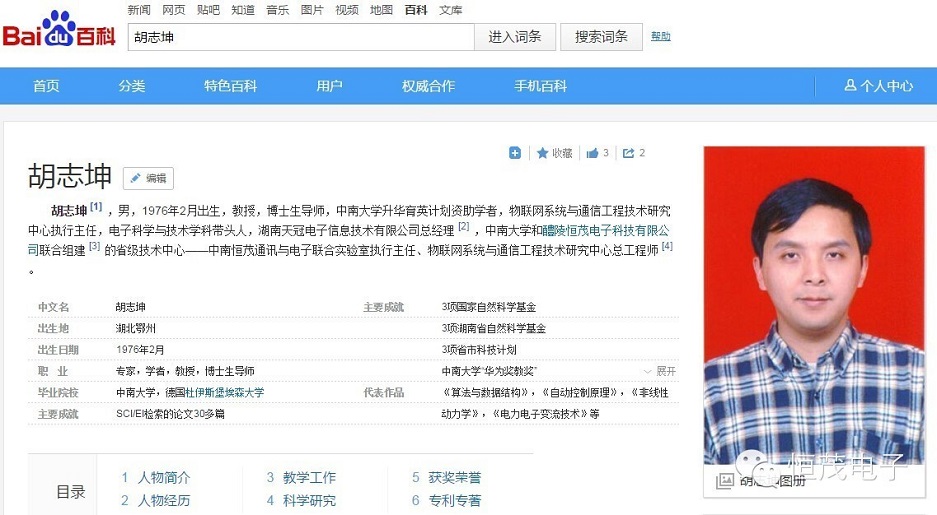Open the 特色百科 navigation menu
This screenshot has height=515, width=937.
click(230, 86)
